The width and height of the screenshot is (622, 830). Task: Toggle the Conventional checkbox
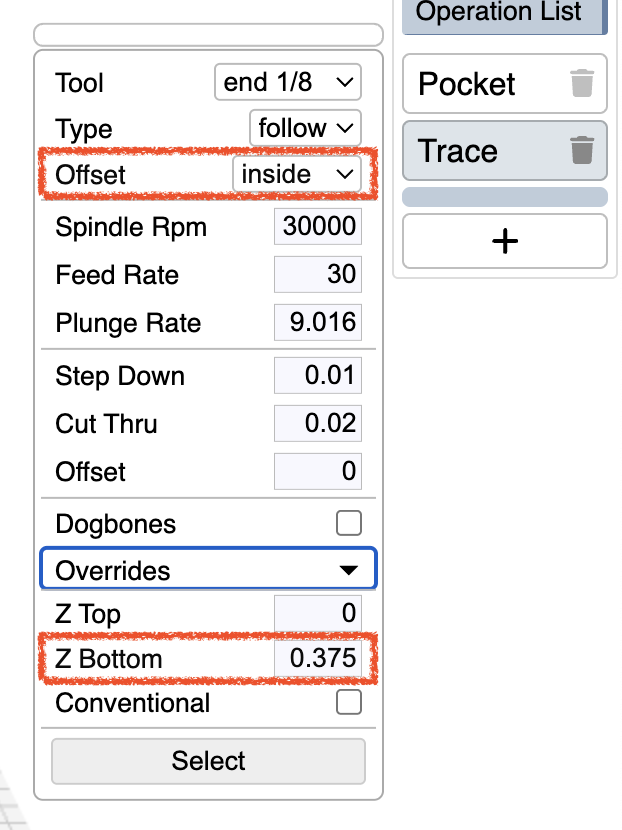pos(348,703)
